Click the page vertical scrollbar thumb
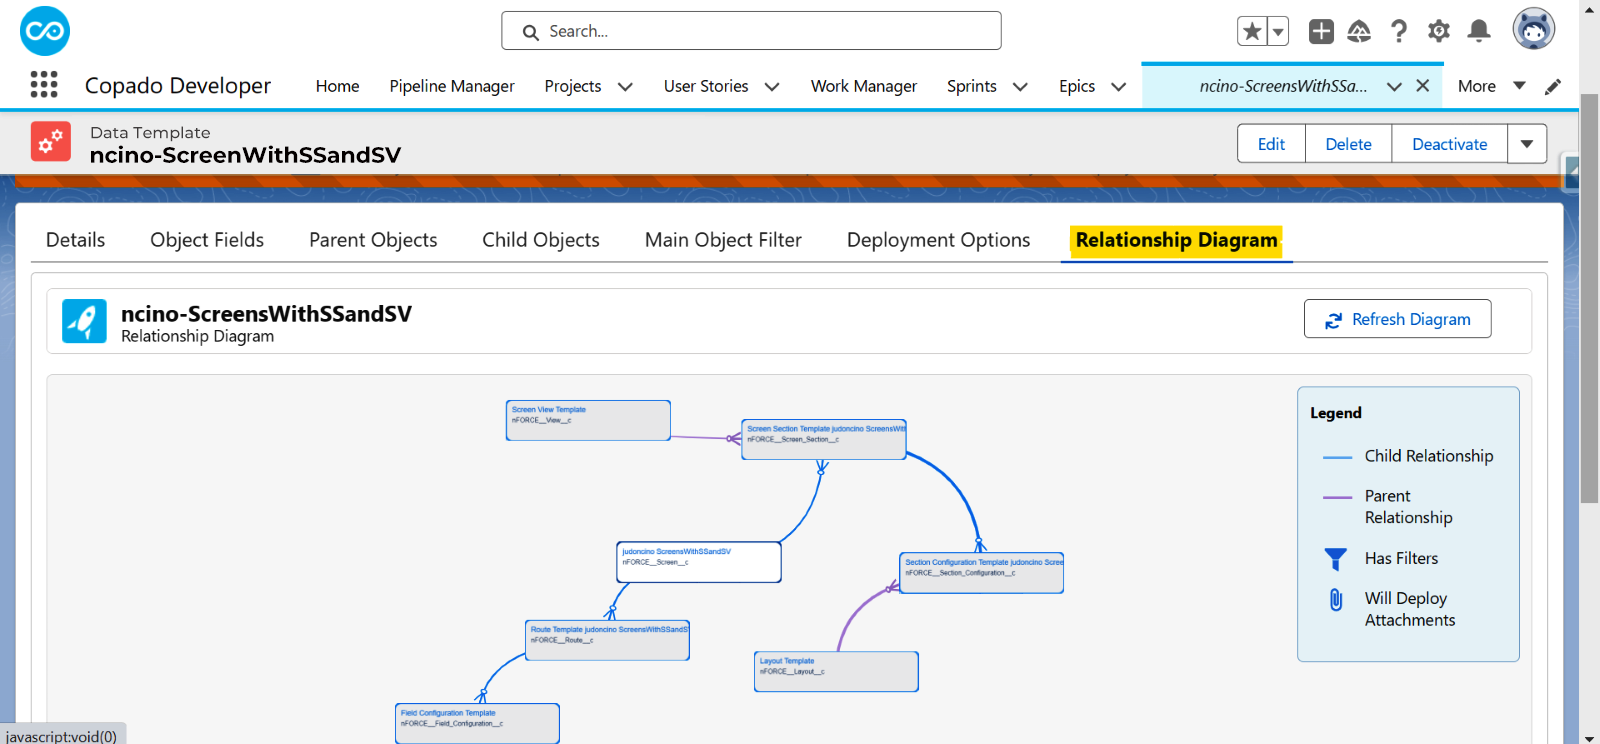The width and height of the screenshot is (1600, 744). [x=1589, y=298]
